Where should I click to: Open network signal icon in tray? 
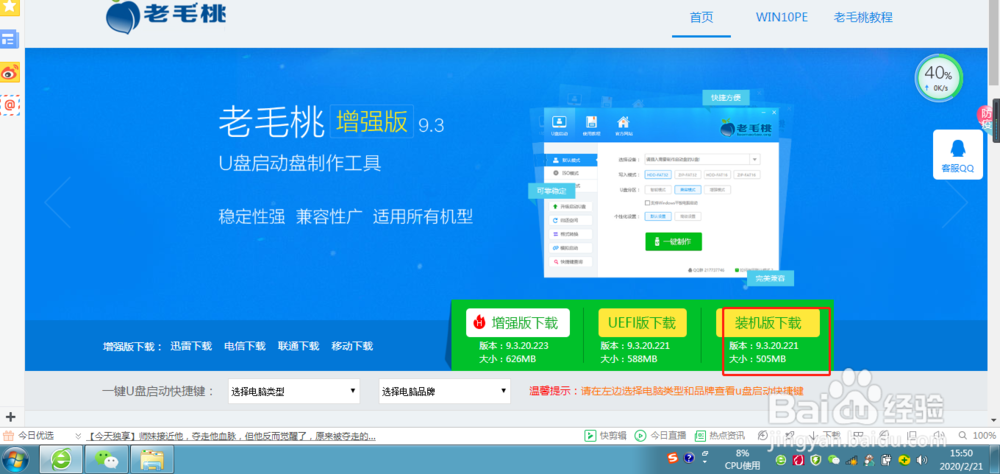[x=851, y=459]
